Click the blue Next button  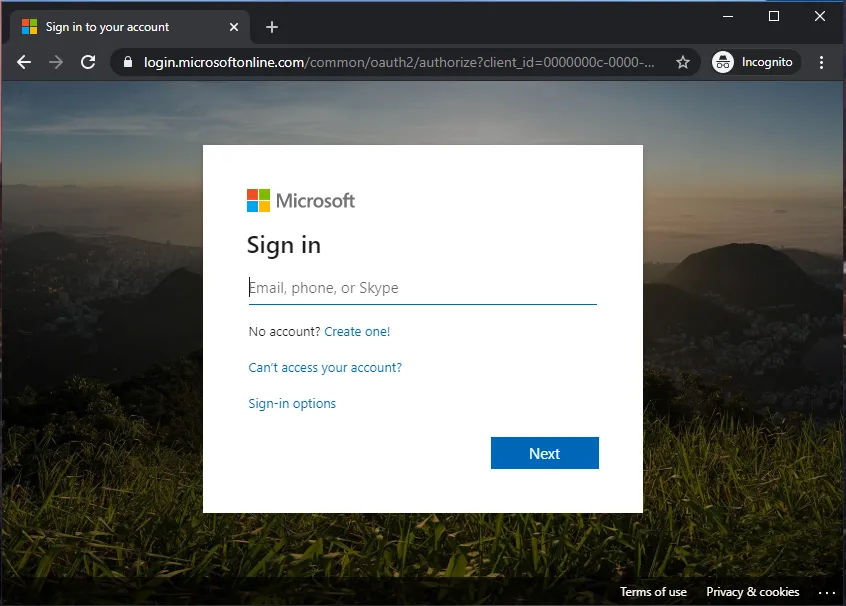[544, 453]
